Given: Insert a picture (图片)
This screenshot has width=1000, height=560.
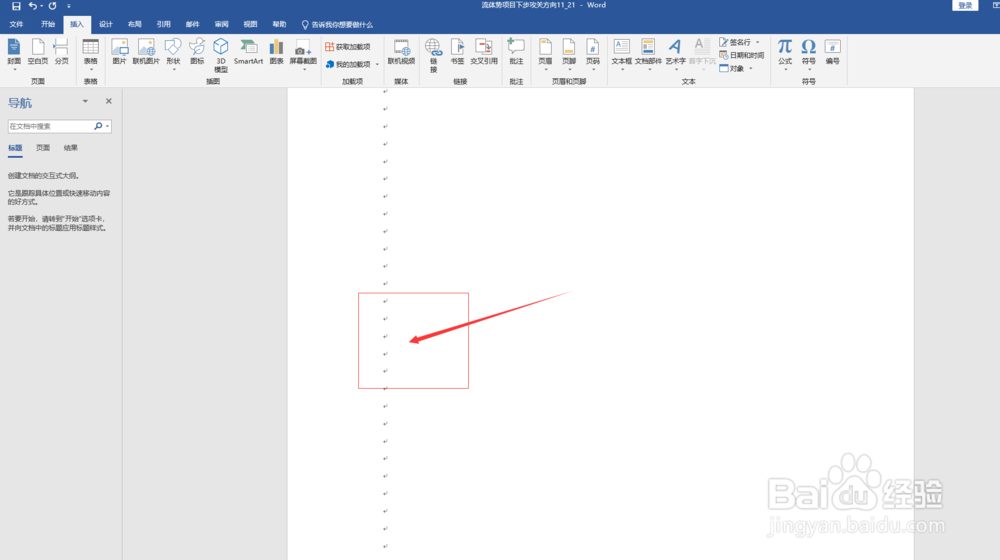Looking at the screenshot, I should click(x=119, y=52).
